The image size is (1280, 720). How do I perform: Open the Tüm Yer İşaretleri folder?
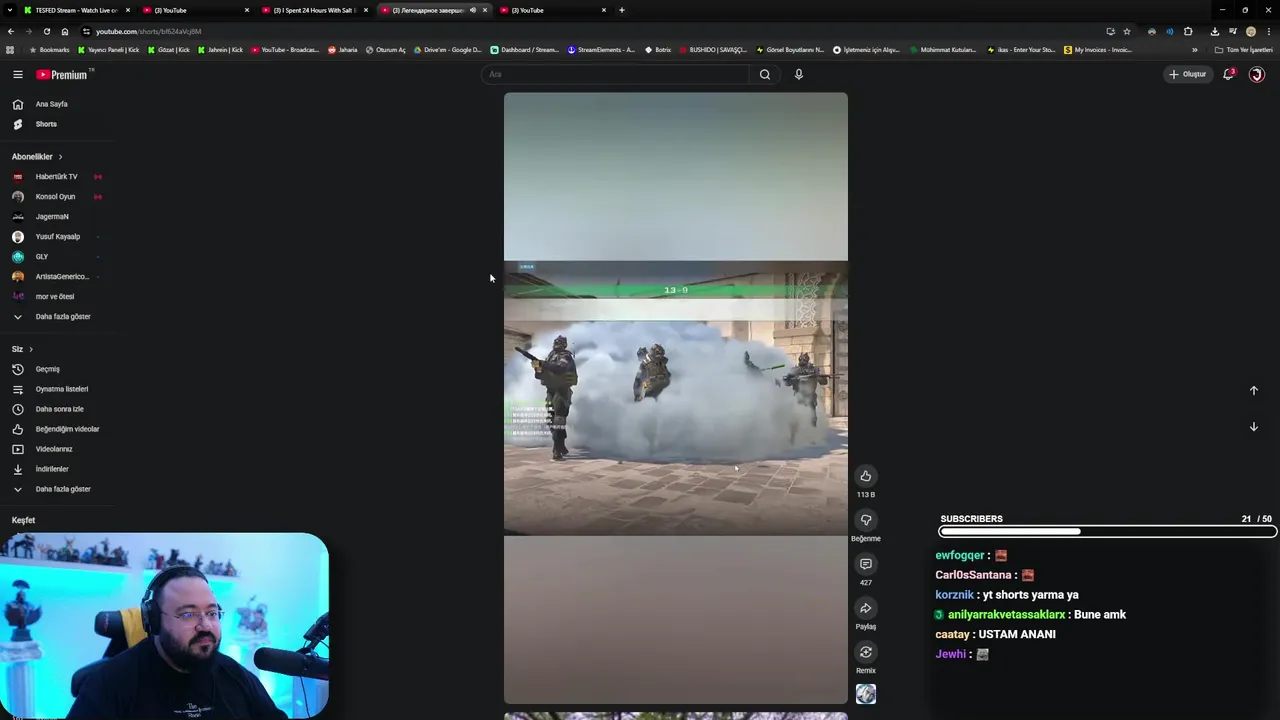1243,50
